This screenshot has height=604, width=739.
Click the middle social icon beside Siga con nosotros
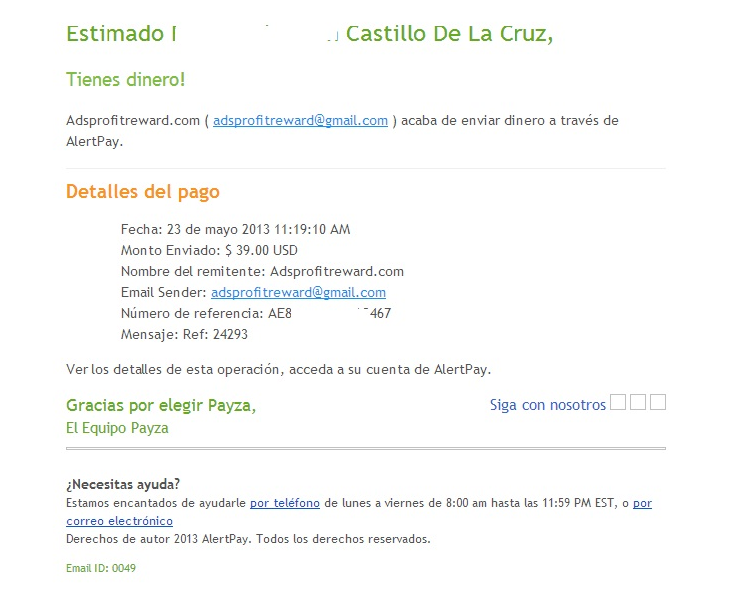(638, 403)
